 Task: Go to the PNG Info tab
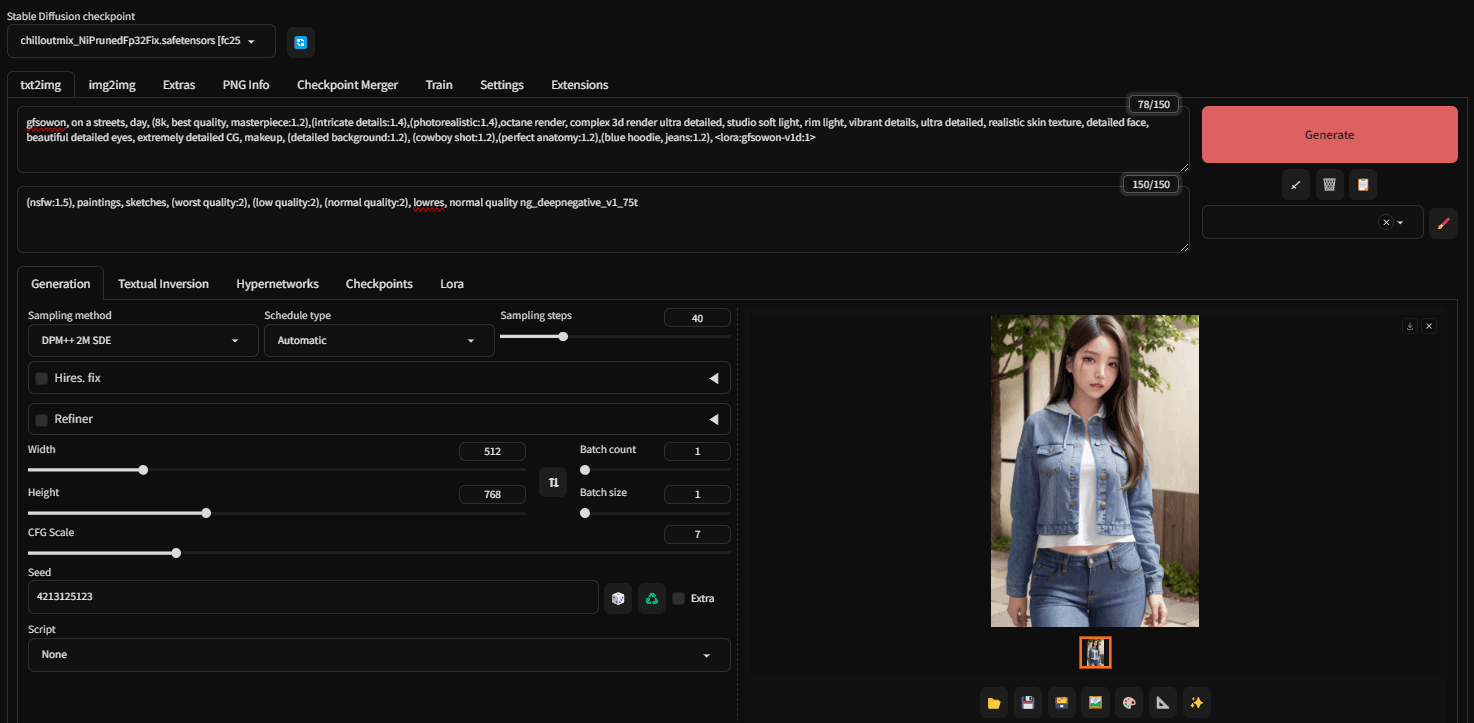click(x=246, y=85)
